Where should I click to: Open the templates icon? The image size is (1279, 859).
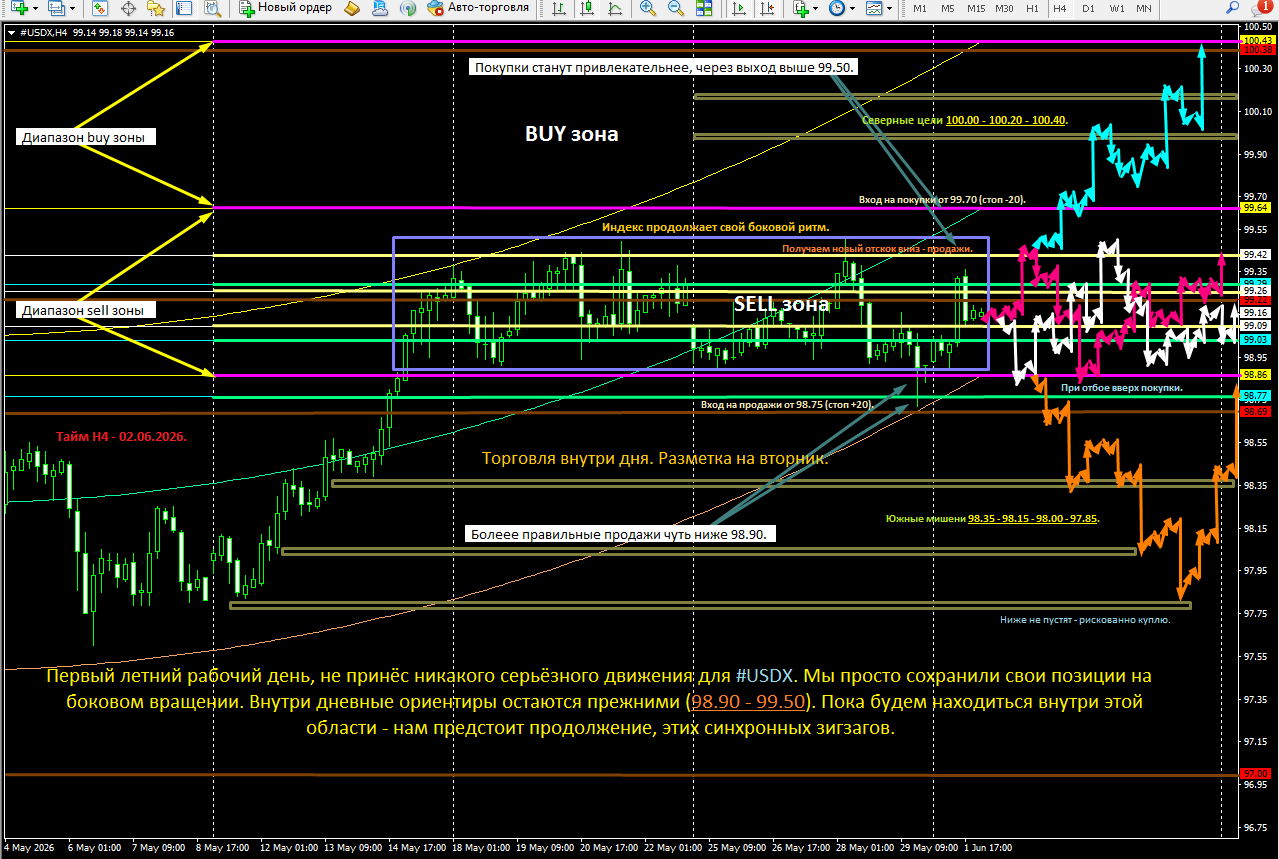[x=873, y=8]
